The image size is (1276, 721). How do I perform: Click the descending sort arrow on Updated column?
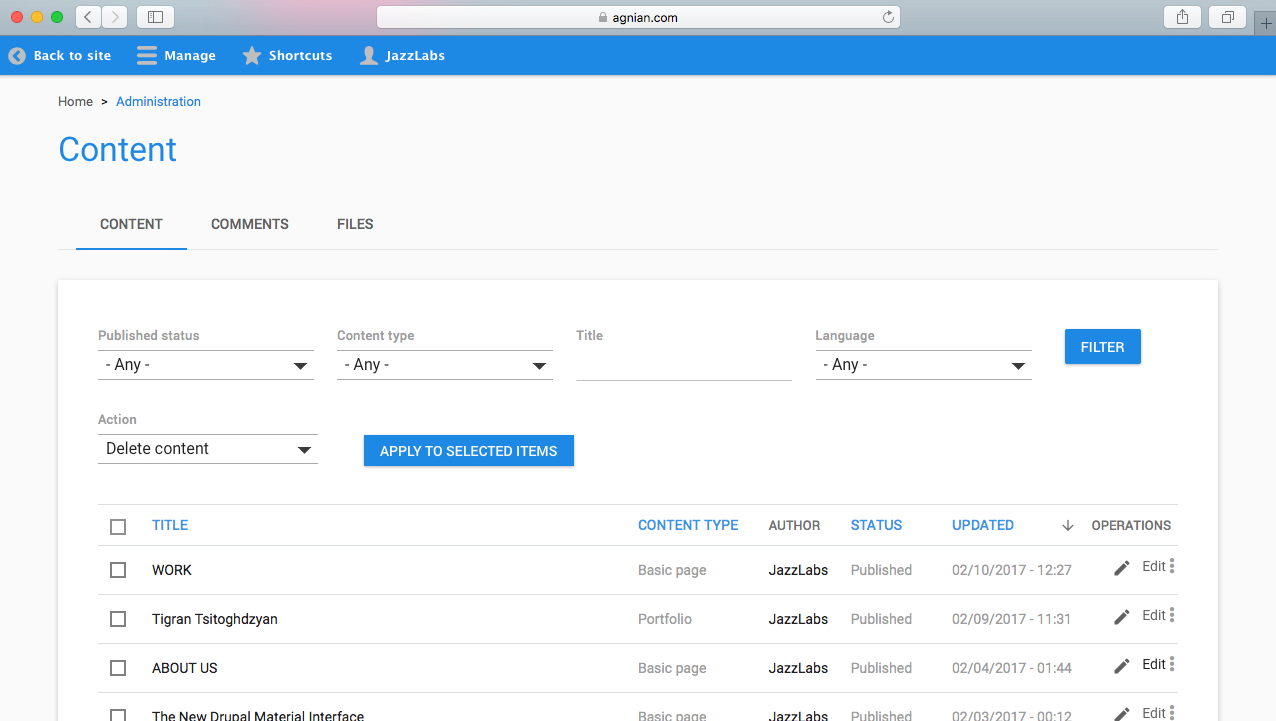1067,525
